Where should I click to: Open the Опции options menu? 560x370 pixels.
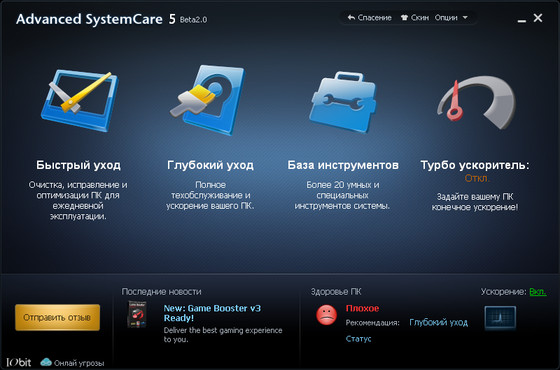446,18
